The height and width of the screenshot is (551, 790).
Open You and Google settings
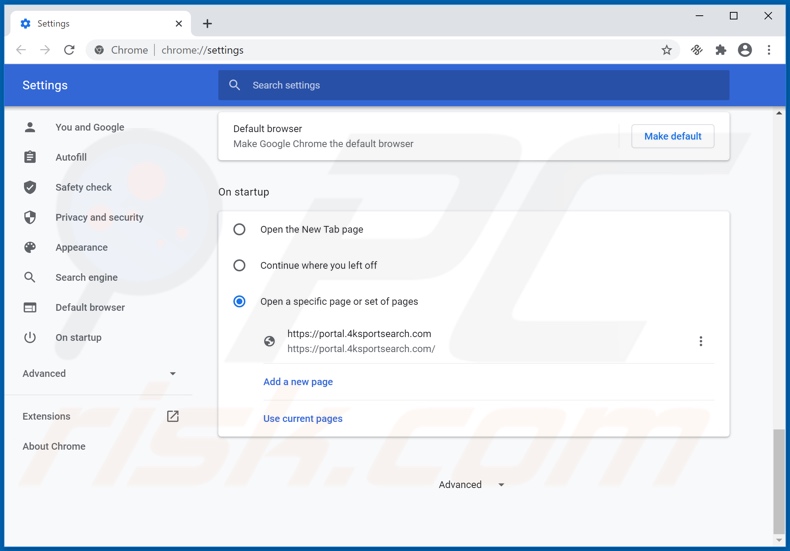(90, 127)
